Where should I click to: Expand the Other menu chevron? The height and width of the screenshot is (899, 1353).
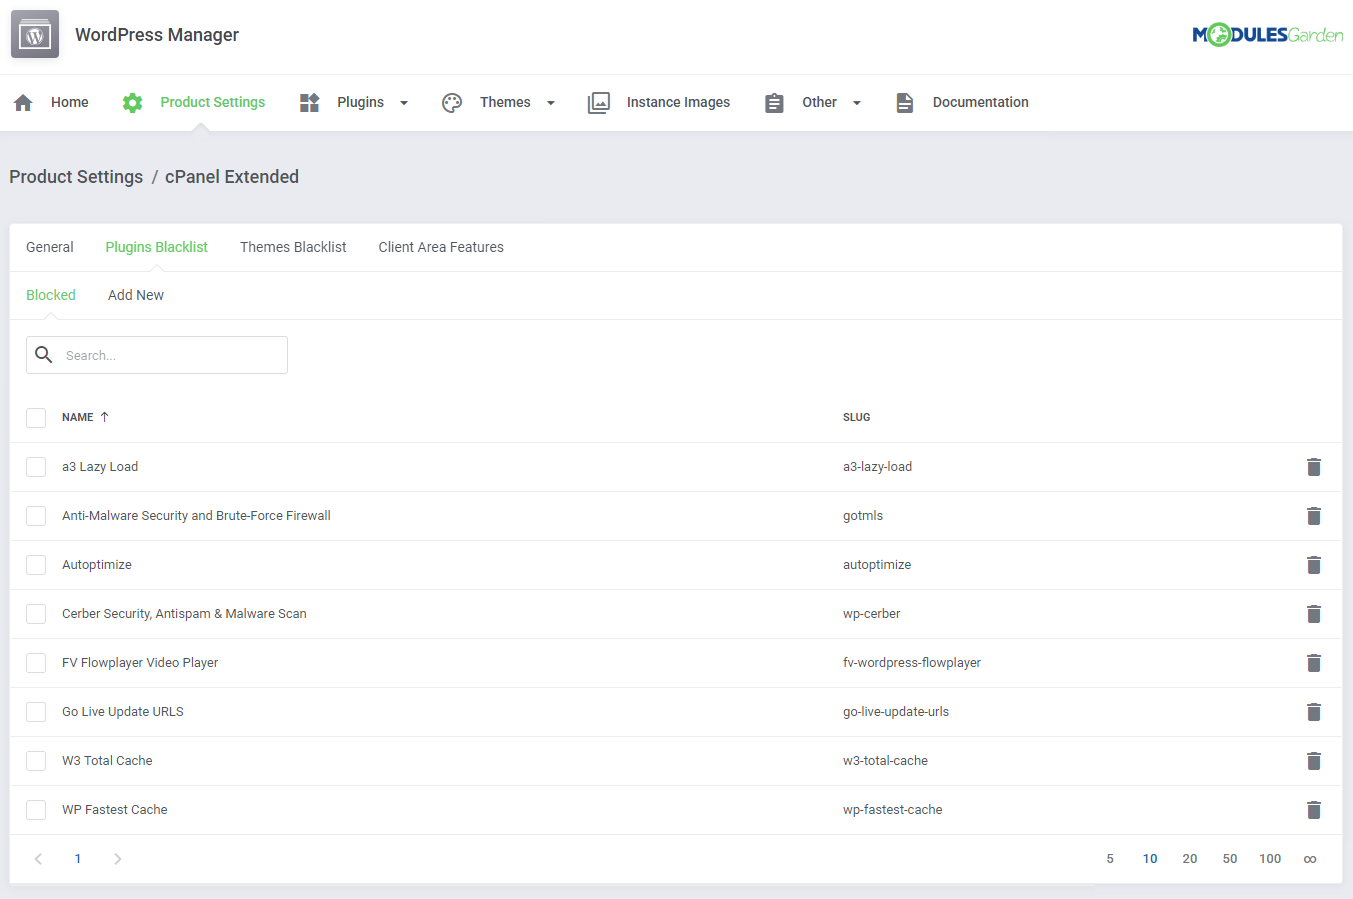coord(857,102)
